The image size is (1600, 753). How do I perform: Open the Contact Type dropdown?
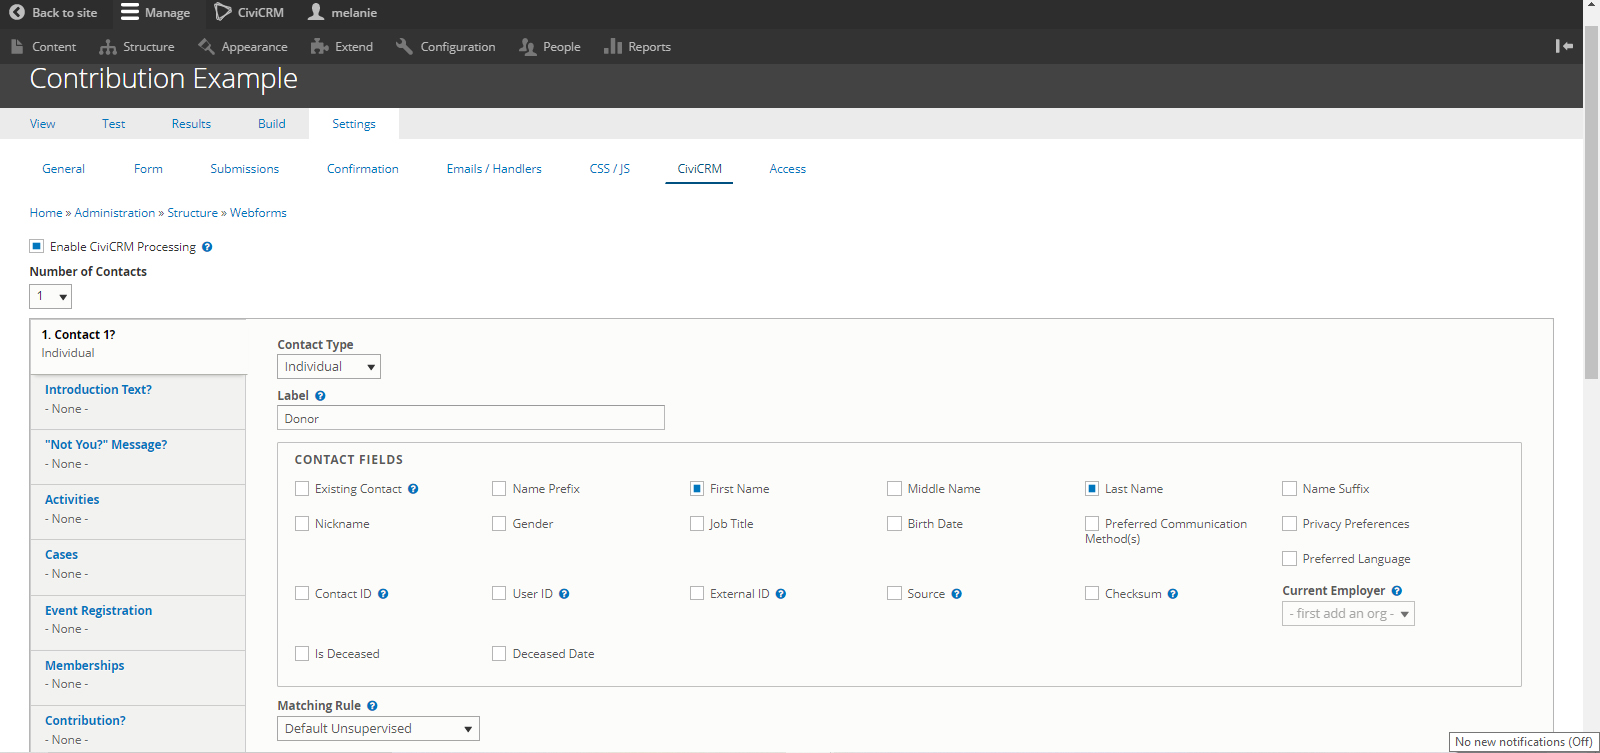click(x=329, y=367)
